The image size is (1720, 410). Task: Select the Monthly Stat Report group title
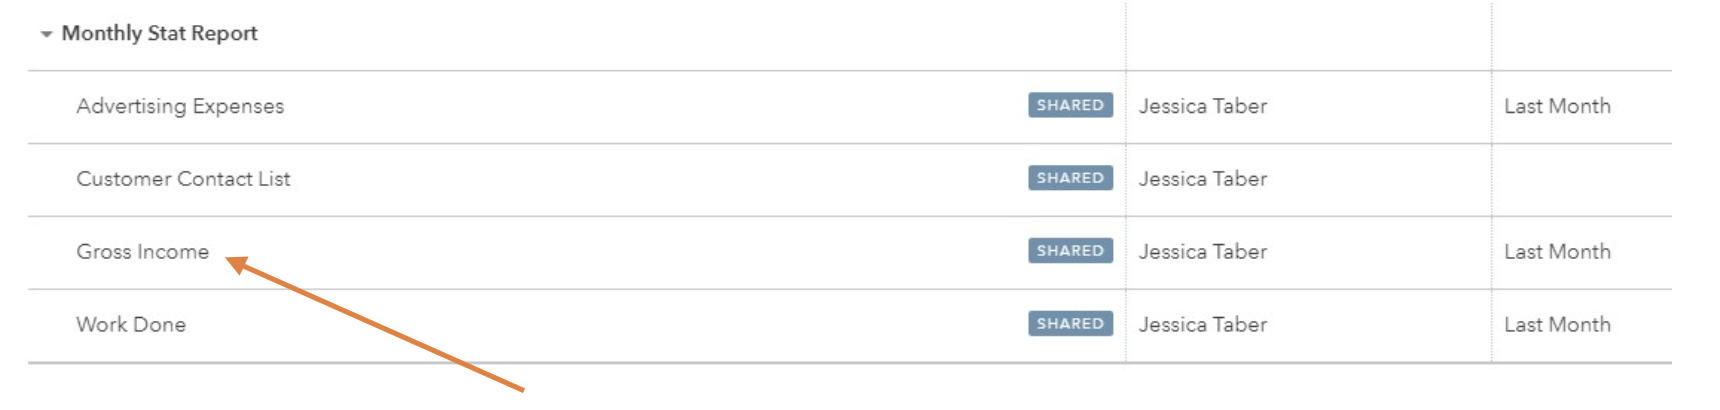[160, 33]
